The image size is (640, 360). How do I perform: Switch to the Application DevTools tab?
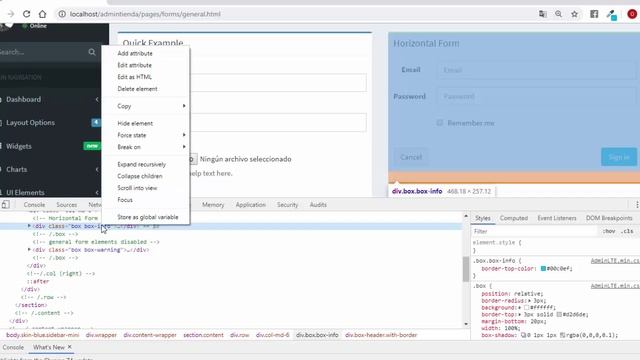tap(251, 204)
